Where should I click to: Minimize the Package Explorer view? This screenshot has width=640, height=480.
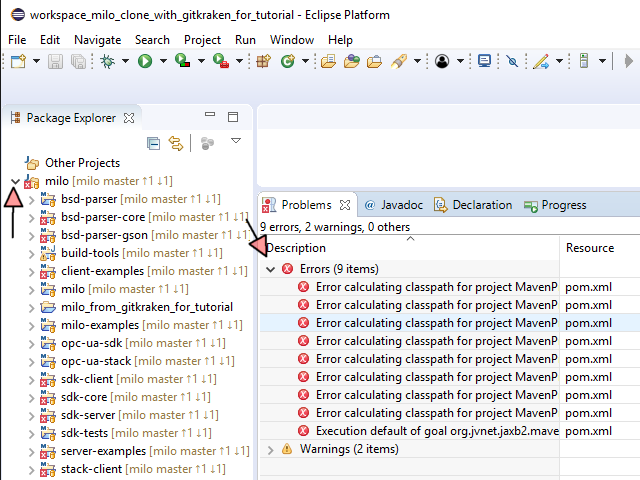coord(210,115)
